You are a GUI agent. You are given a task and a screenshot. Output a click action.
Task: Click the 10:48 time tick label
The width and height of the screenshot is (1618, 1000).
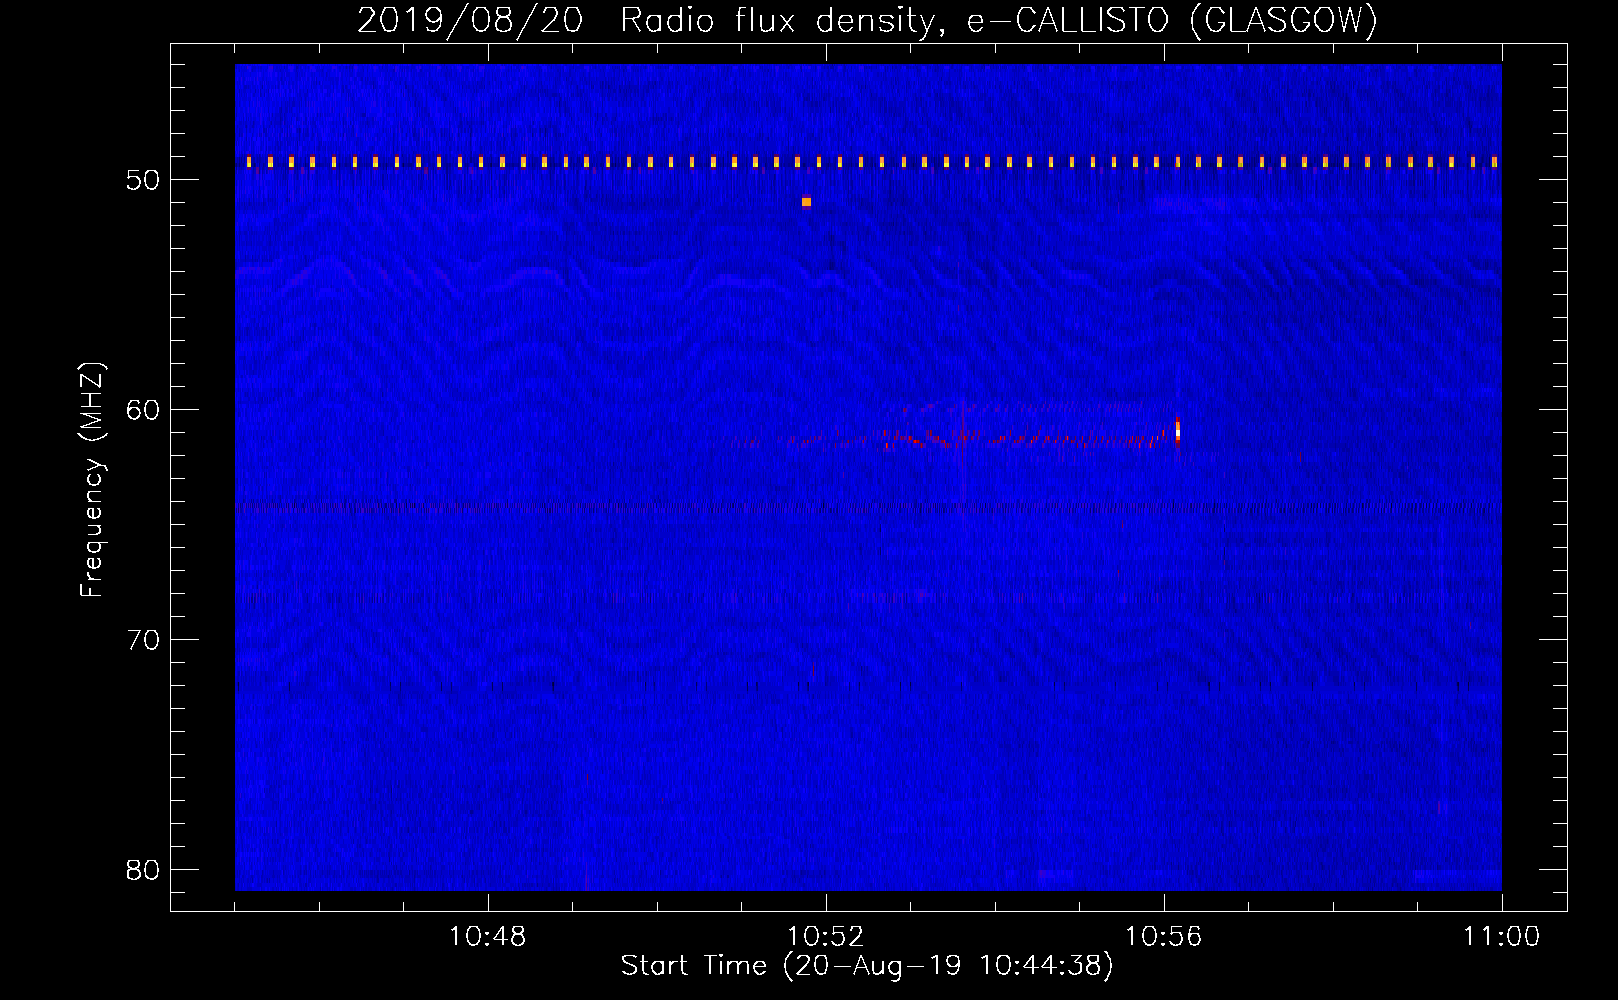coord(487,937)
